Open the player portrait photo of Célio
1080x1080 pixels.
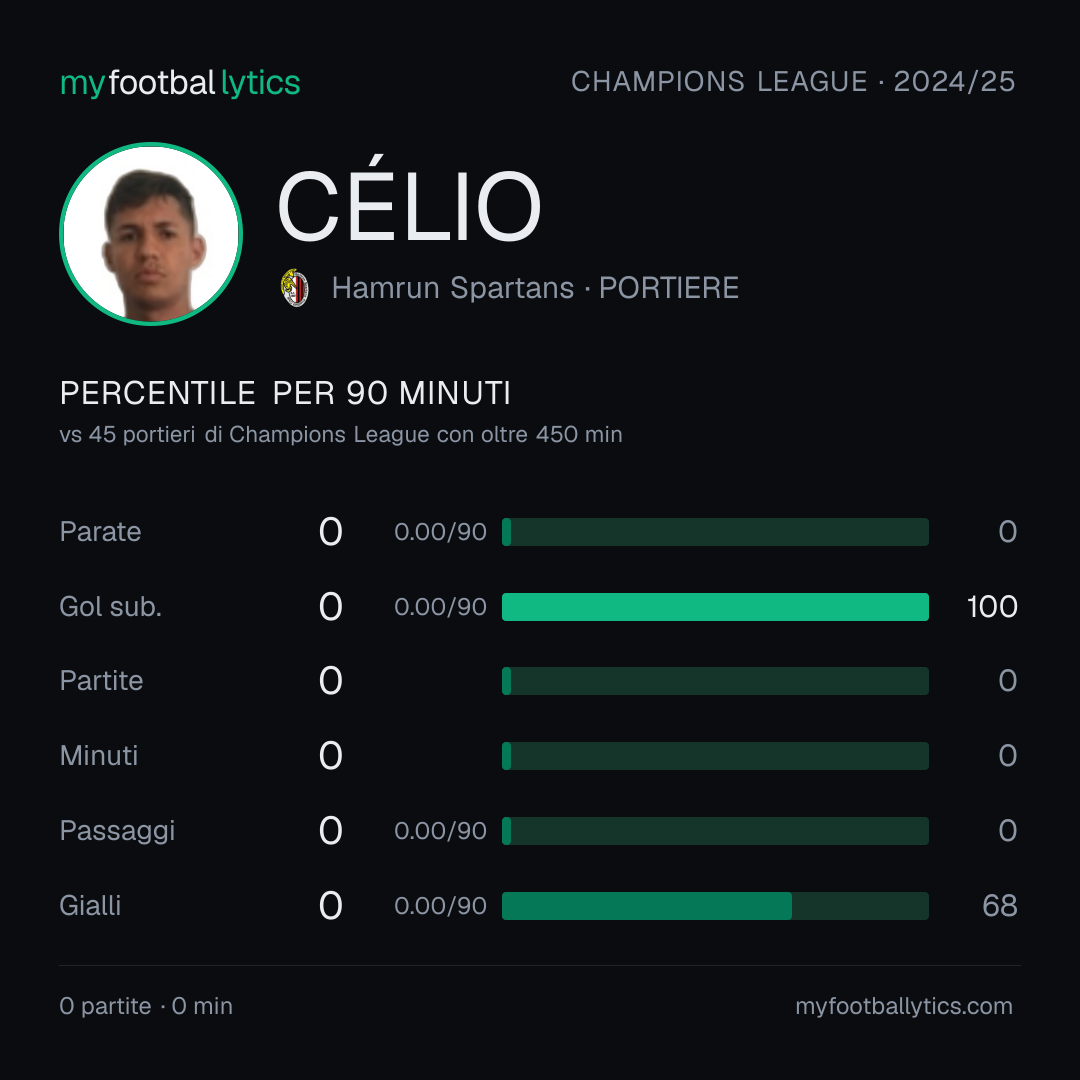pyautogui.click(x=151, y=233)
